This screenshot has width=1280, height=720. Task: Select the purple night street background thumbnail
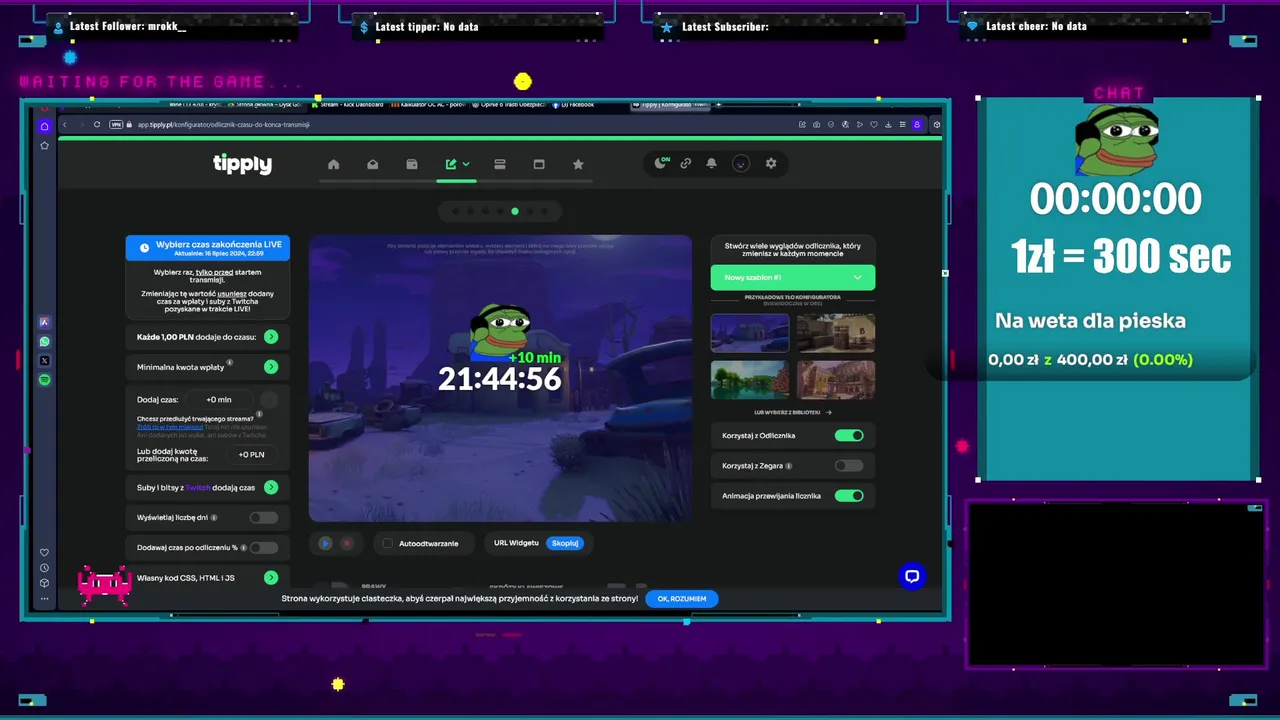coord(750,333)
